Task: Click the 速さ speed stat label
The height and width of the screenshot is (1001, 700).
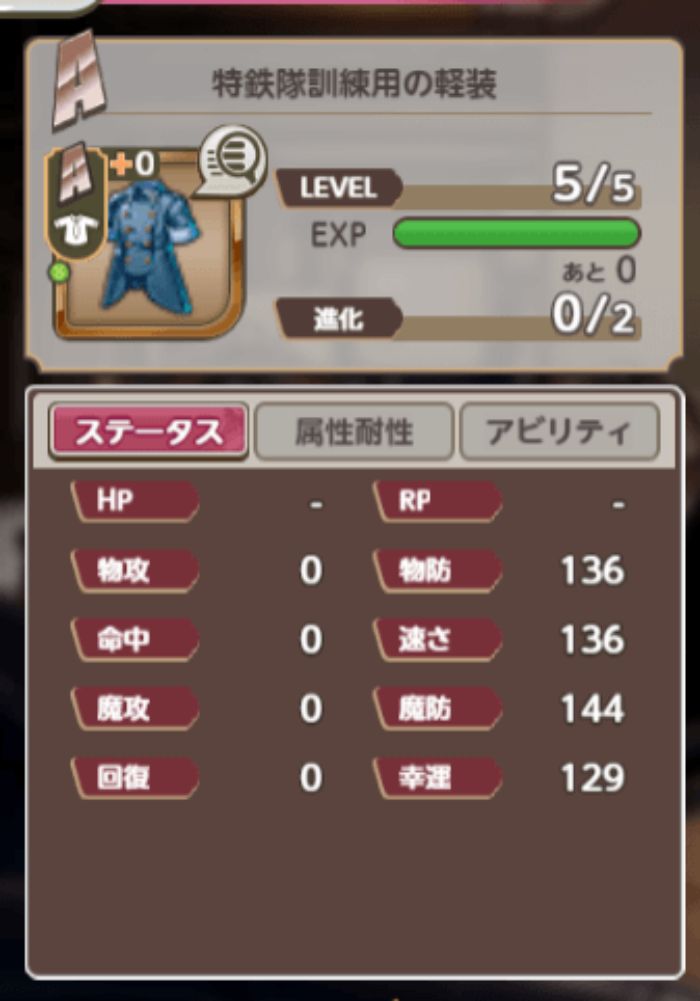Action: [437, 640]
